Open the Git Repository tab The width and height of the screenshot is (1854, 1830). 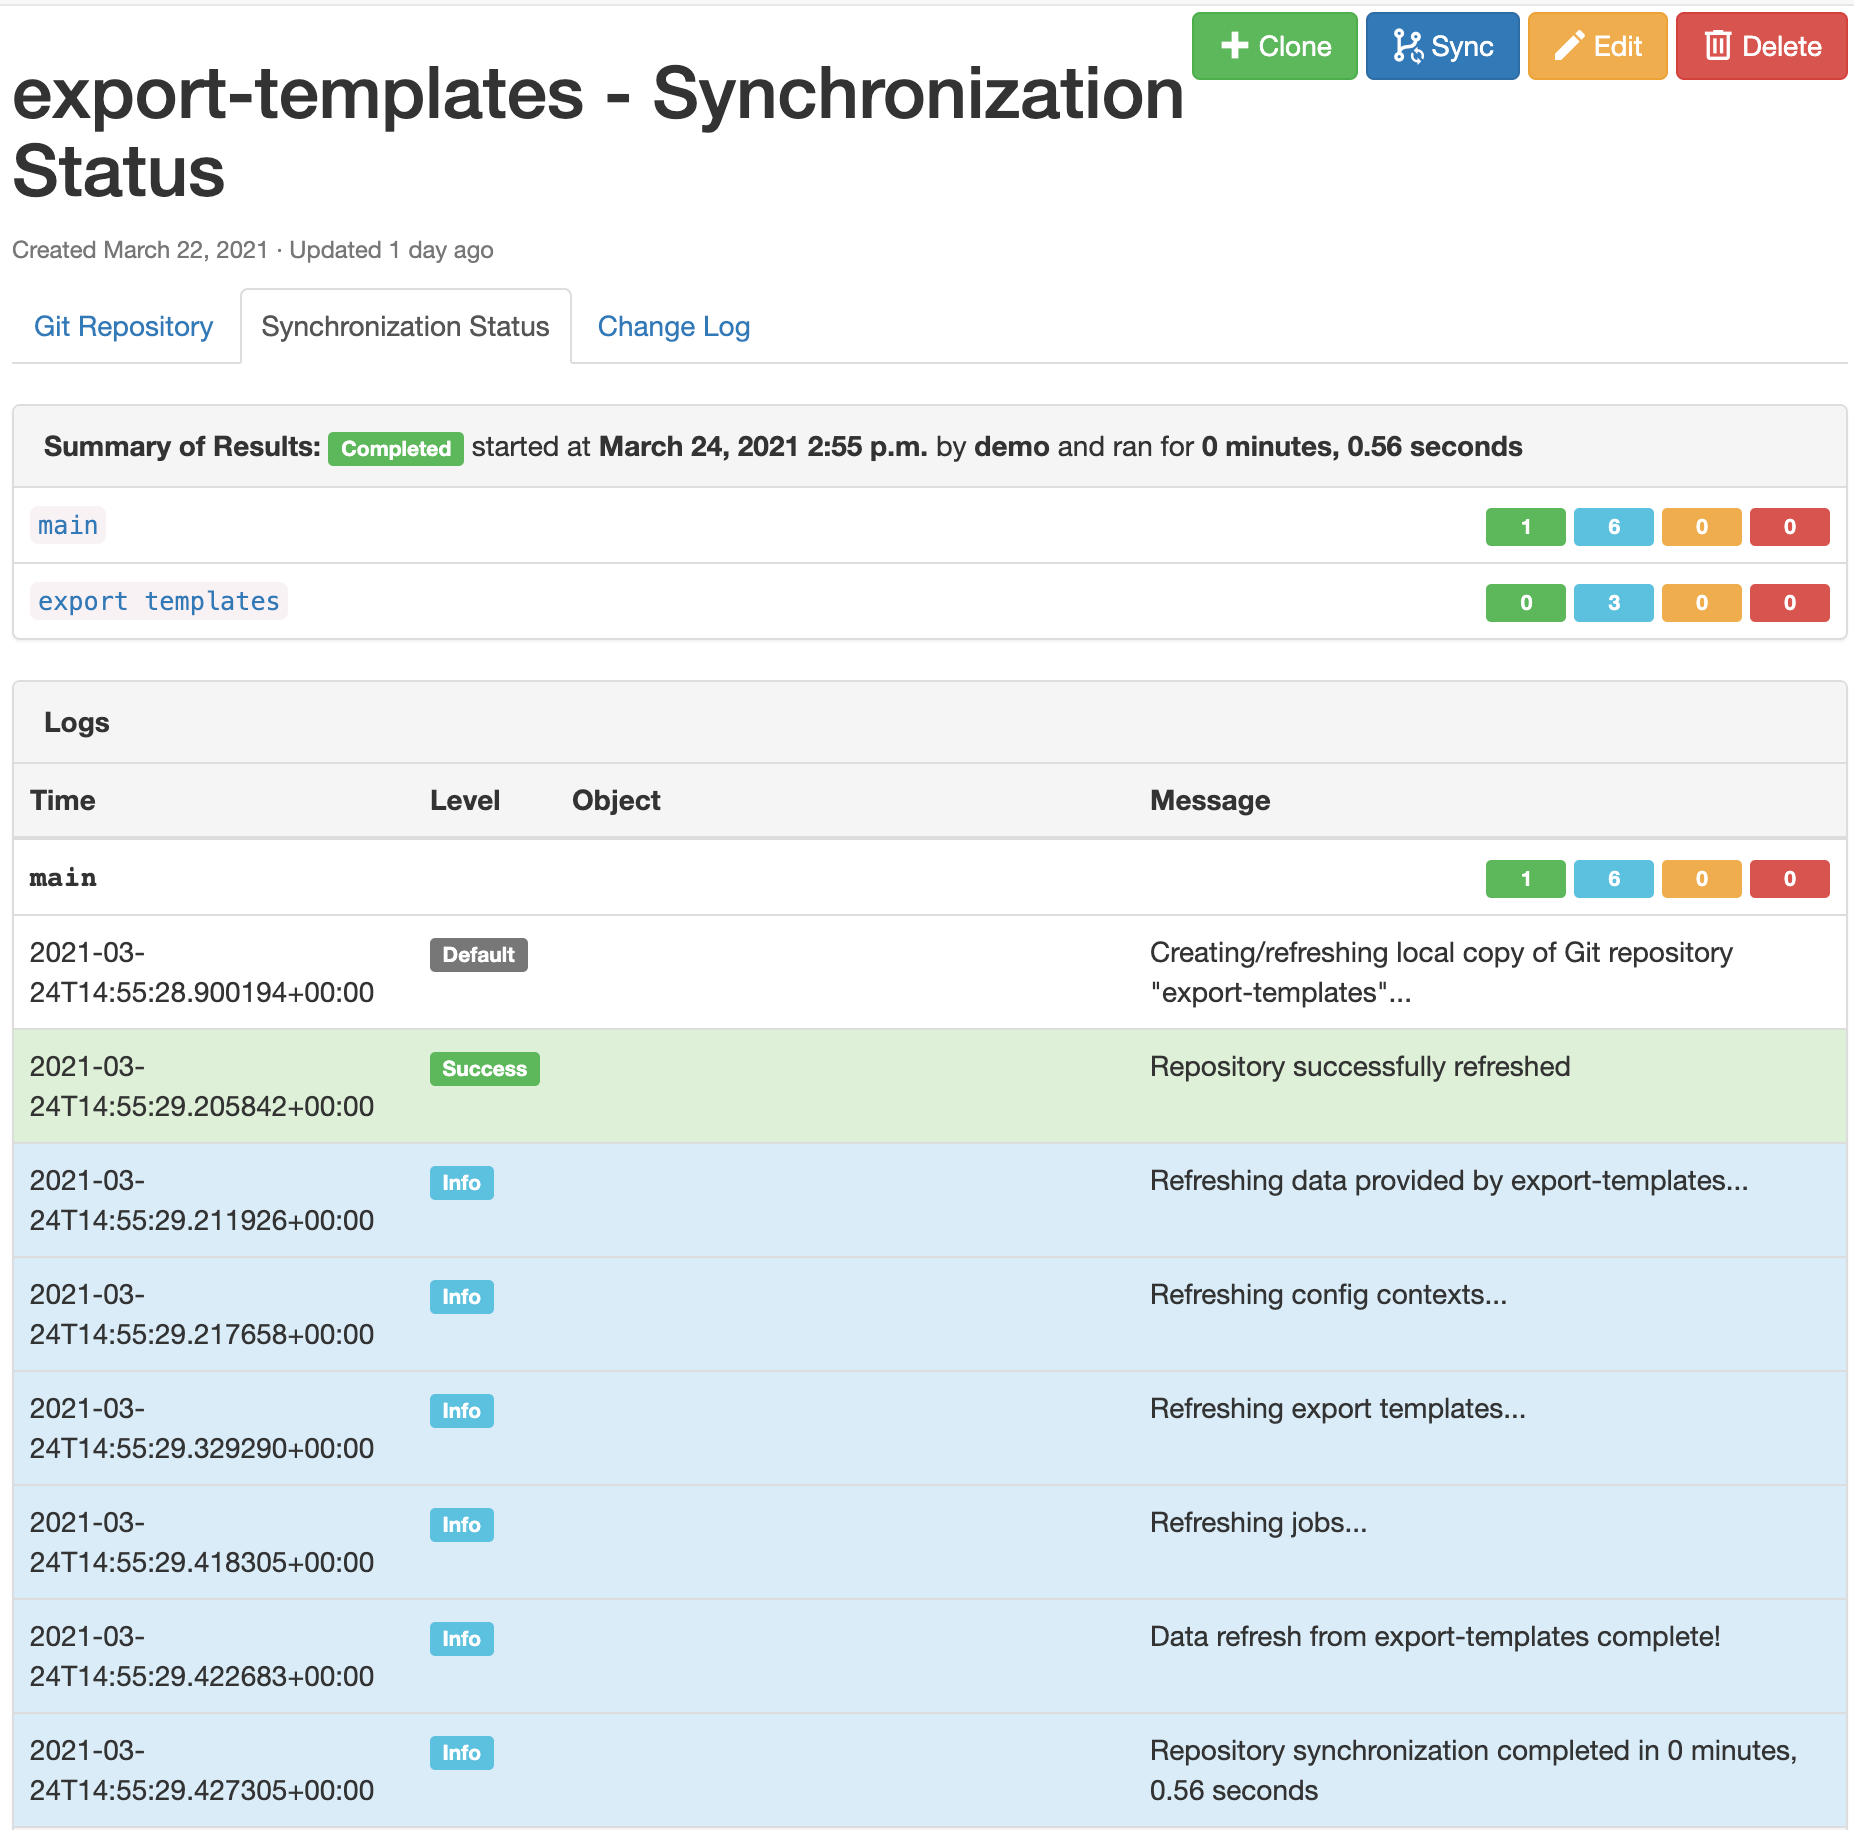pyautogui.click(x=124, y=326)
